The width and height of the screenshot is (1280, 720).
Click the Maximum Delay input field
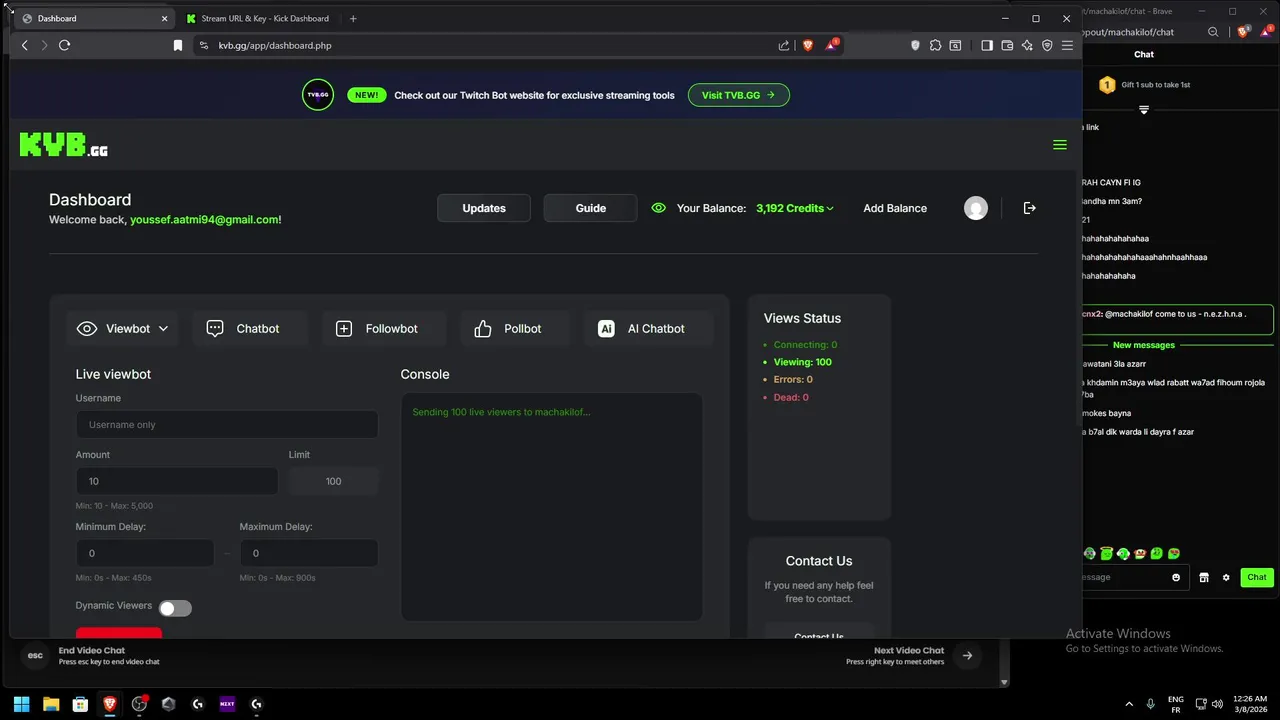point(309,553)
